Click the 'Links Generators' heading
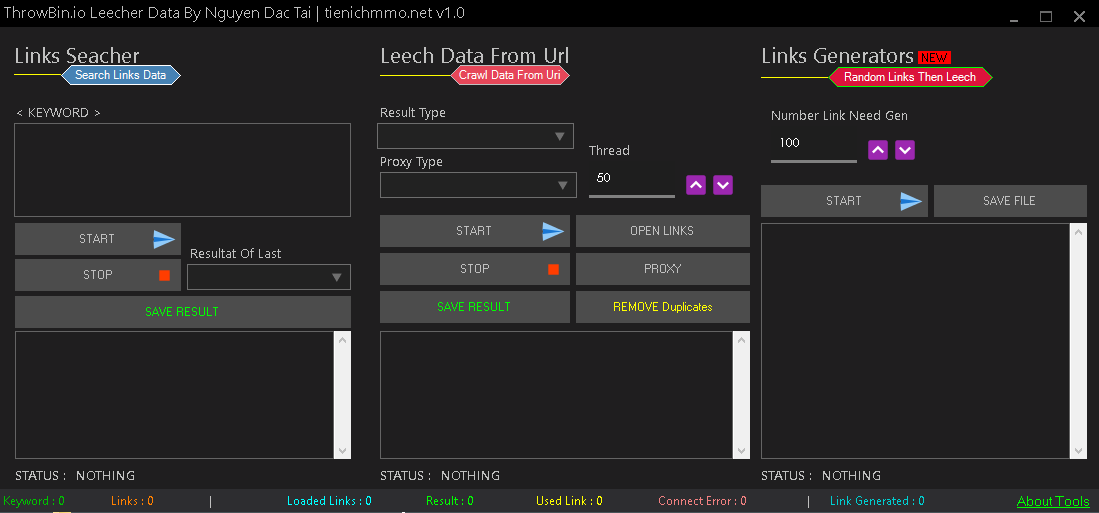 pyautogui.click(x=838, y=55)
